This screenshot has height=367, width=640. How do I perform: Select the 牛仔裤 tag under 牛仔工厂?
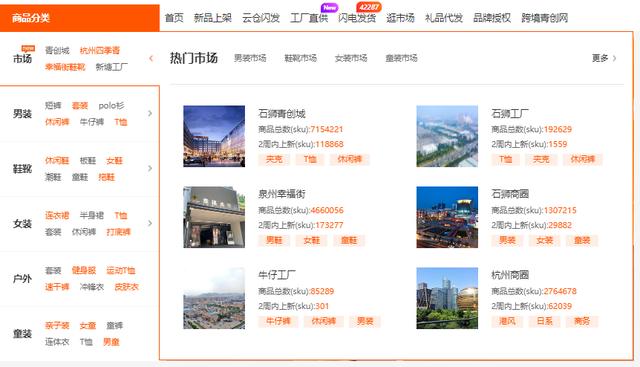pyautogui.click(x=278, y=321)
